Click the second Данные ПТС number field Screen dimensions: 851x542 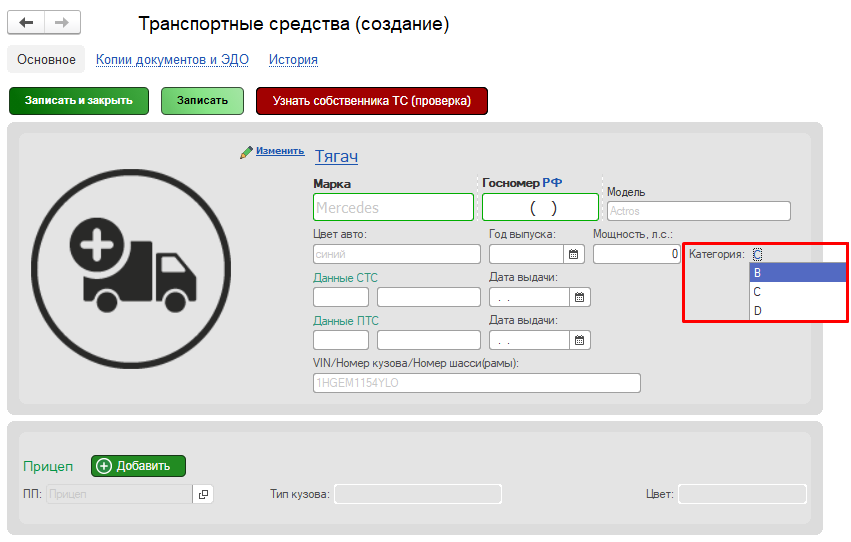point(429,340)
